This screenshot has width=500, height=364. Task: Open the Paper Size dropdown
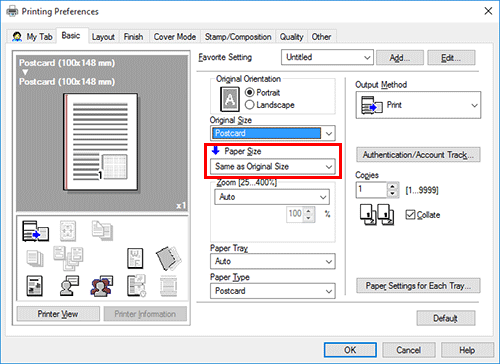(x=273, y=166)
